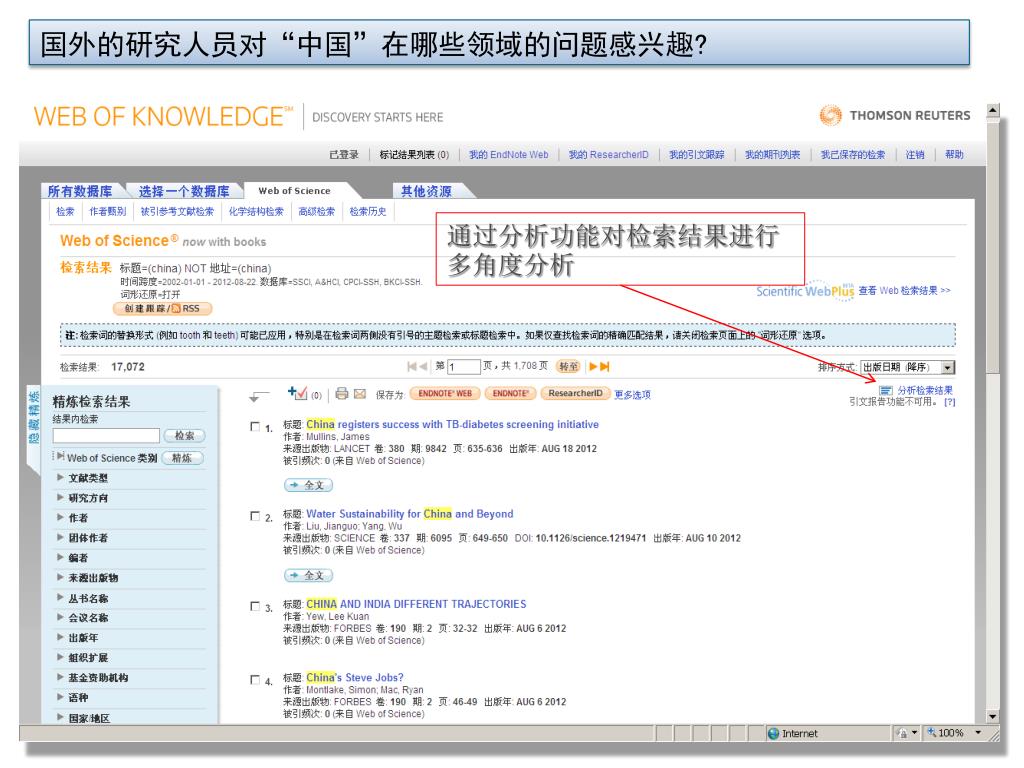Screen dimensions: 1024x768
Task: Add to marked list plus-check icon
Action: [297, 392]
